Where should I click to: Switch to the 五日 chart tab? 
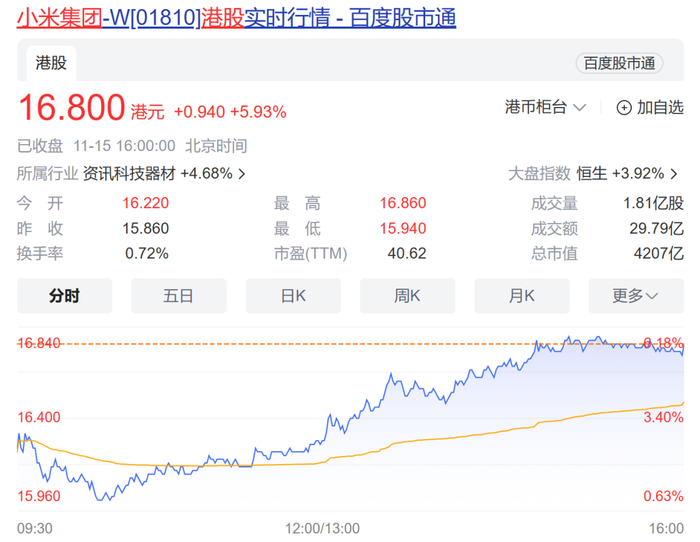179,296
